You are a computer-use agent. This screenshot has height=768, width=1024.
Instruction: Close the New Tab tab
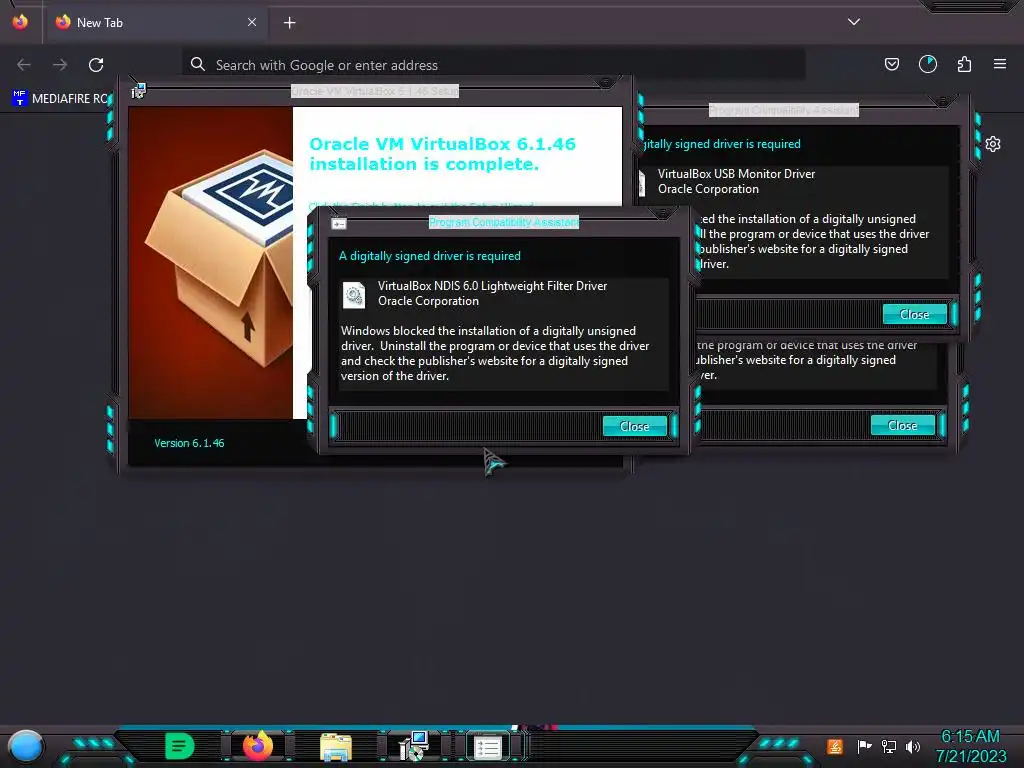252,22
